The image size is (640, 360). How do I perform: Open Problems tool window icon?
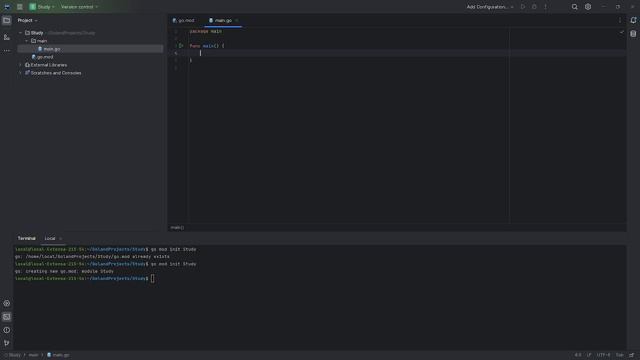(7, 330)
